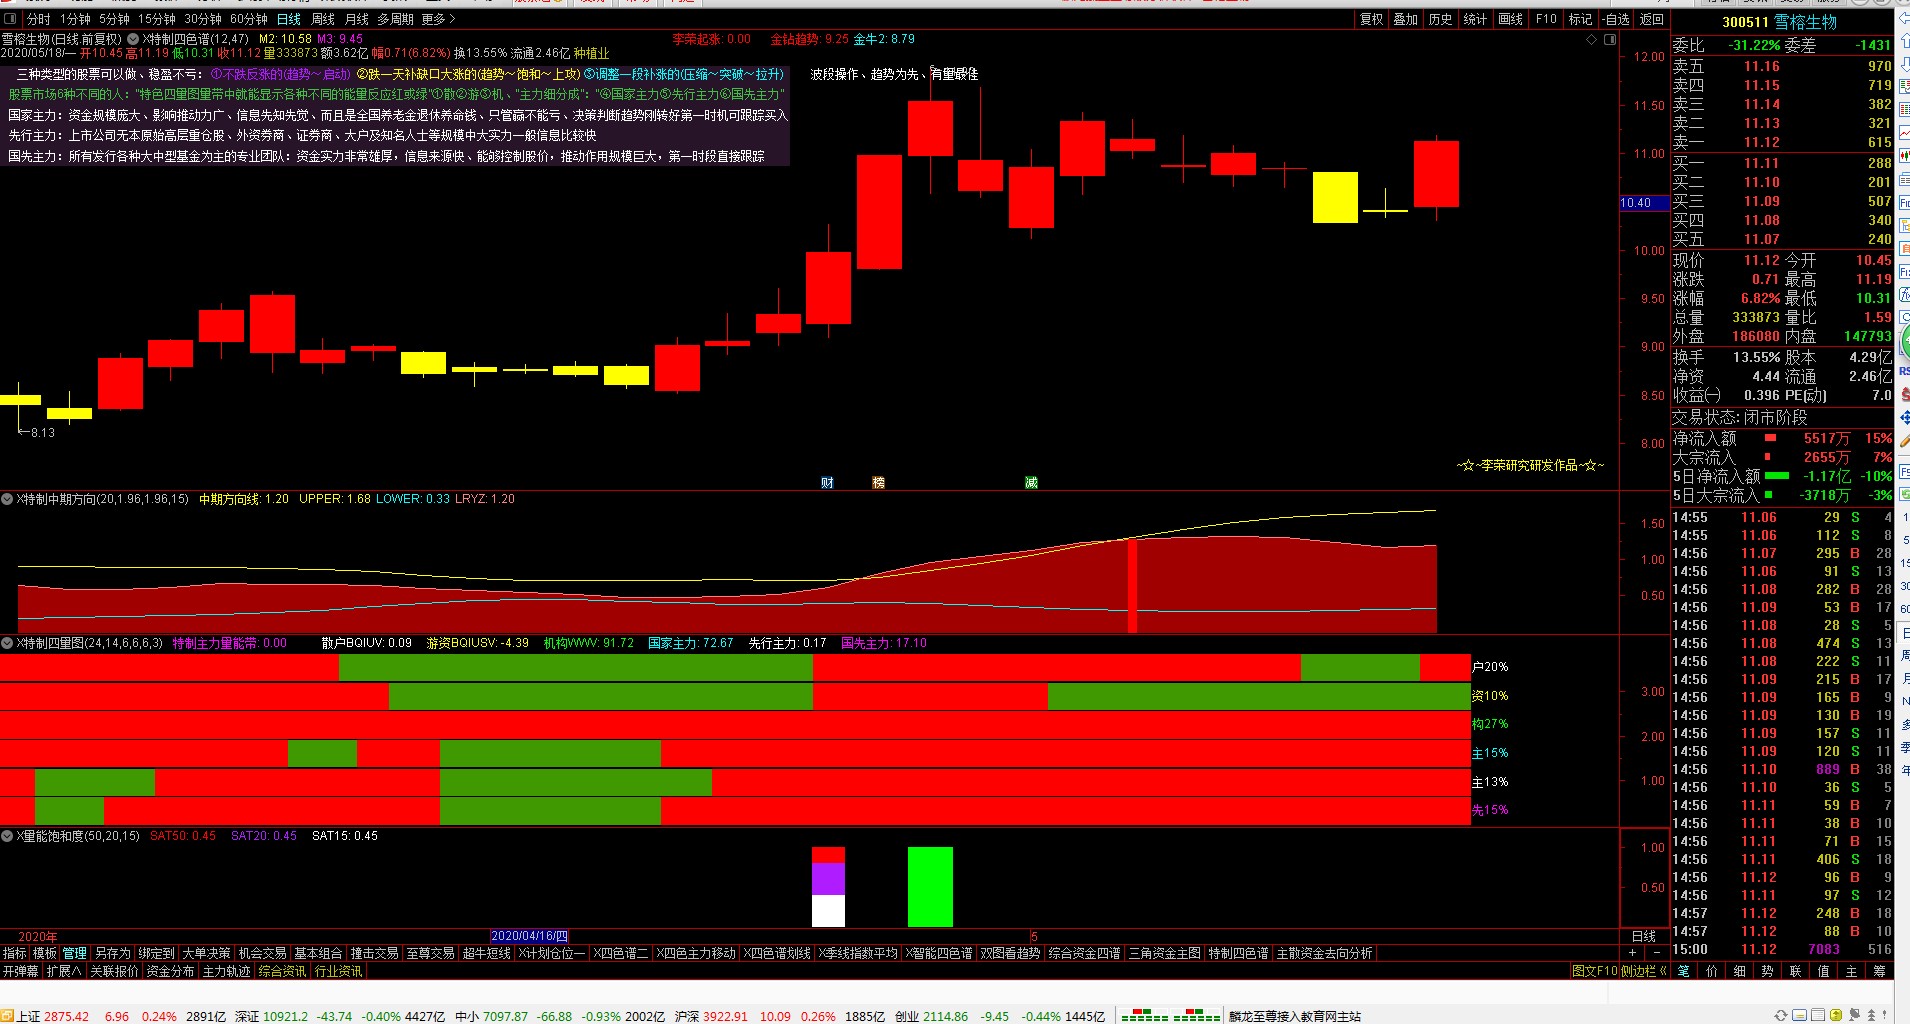Select the X四色谱二 template
This screenshot has height=1024, width=1910.
tap(620, 953)
